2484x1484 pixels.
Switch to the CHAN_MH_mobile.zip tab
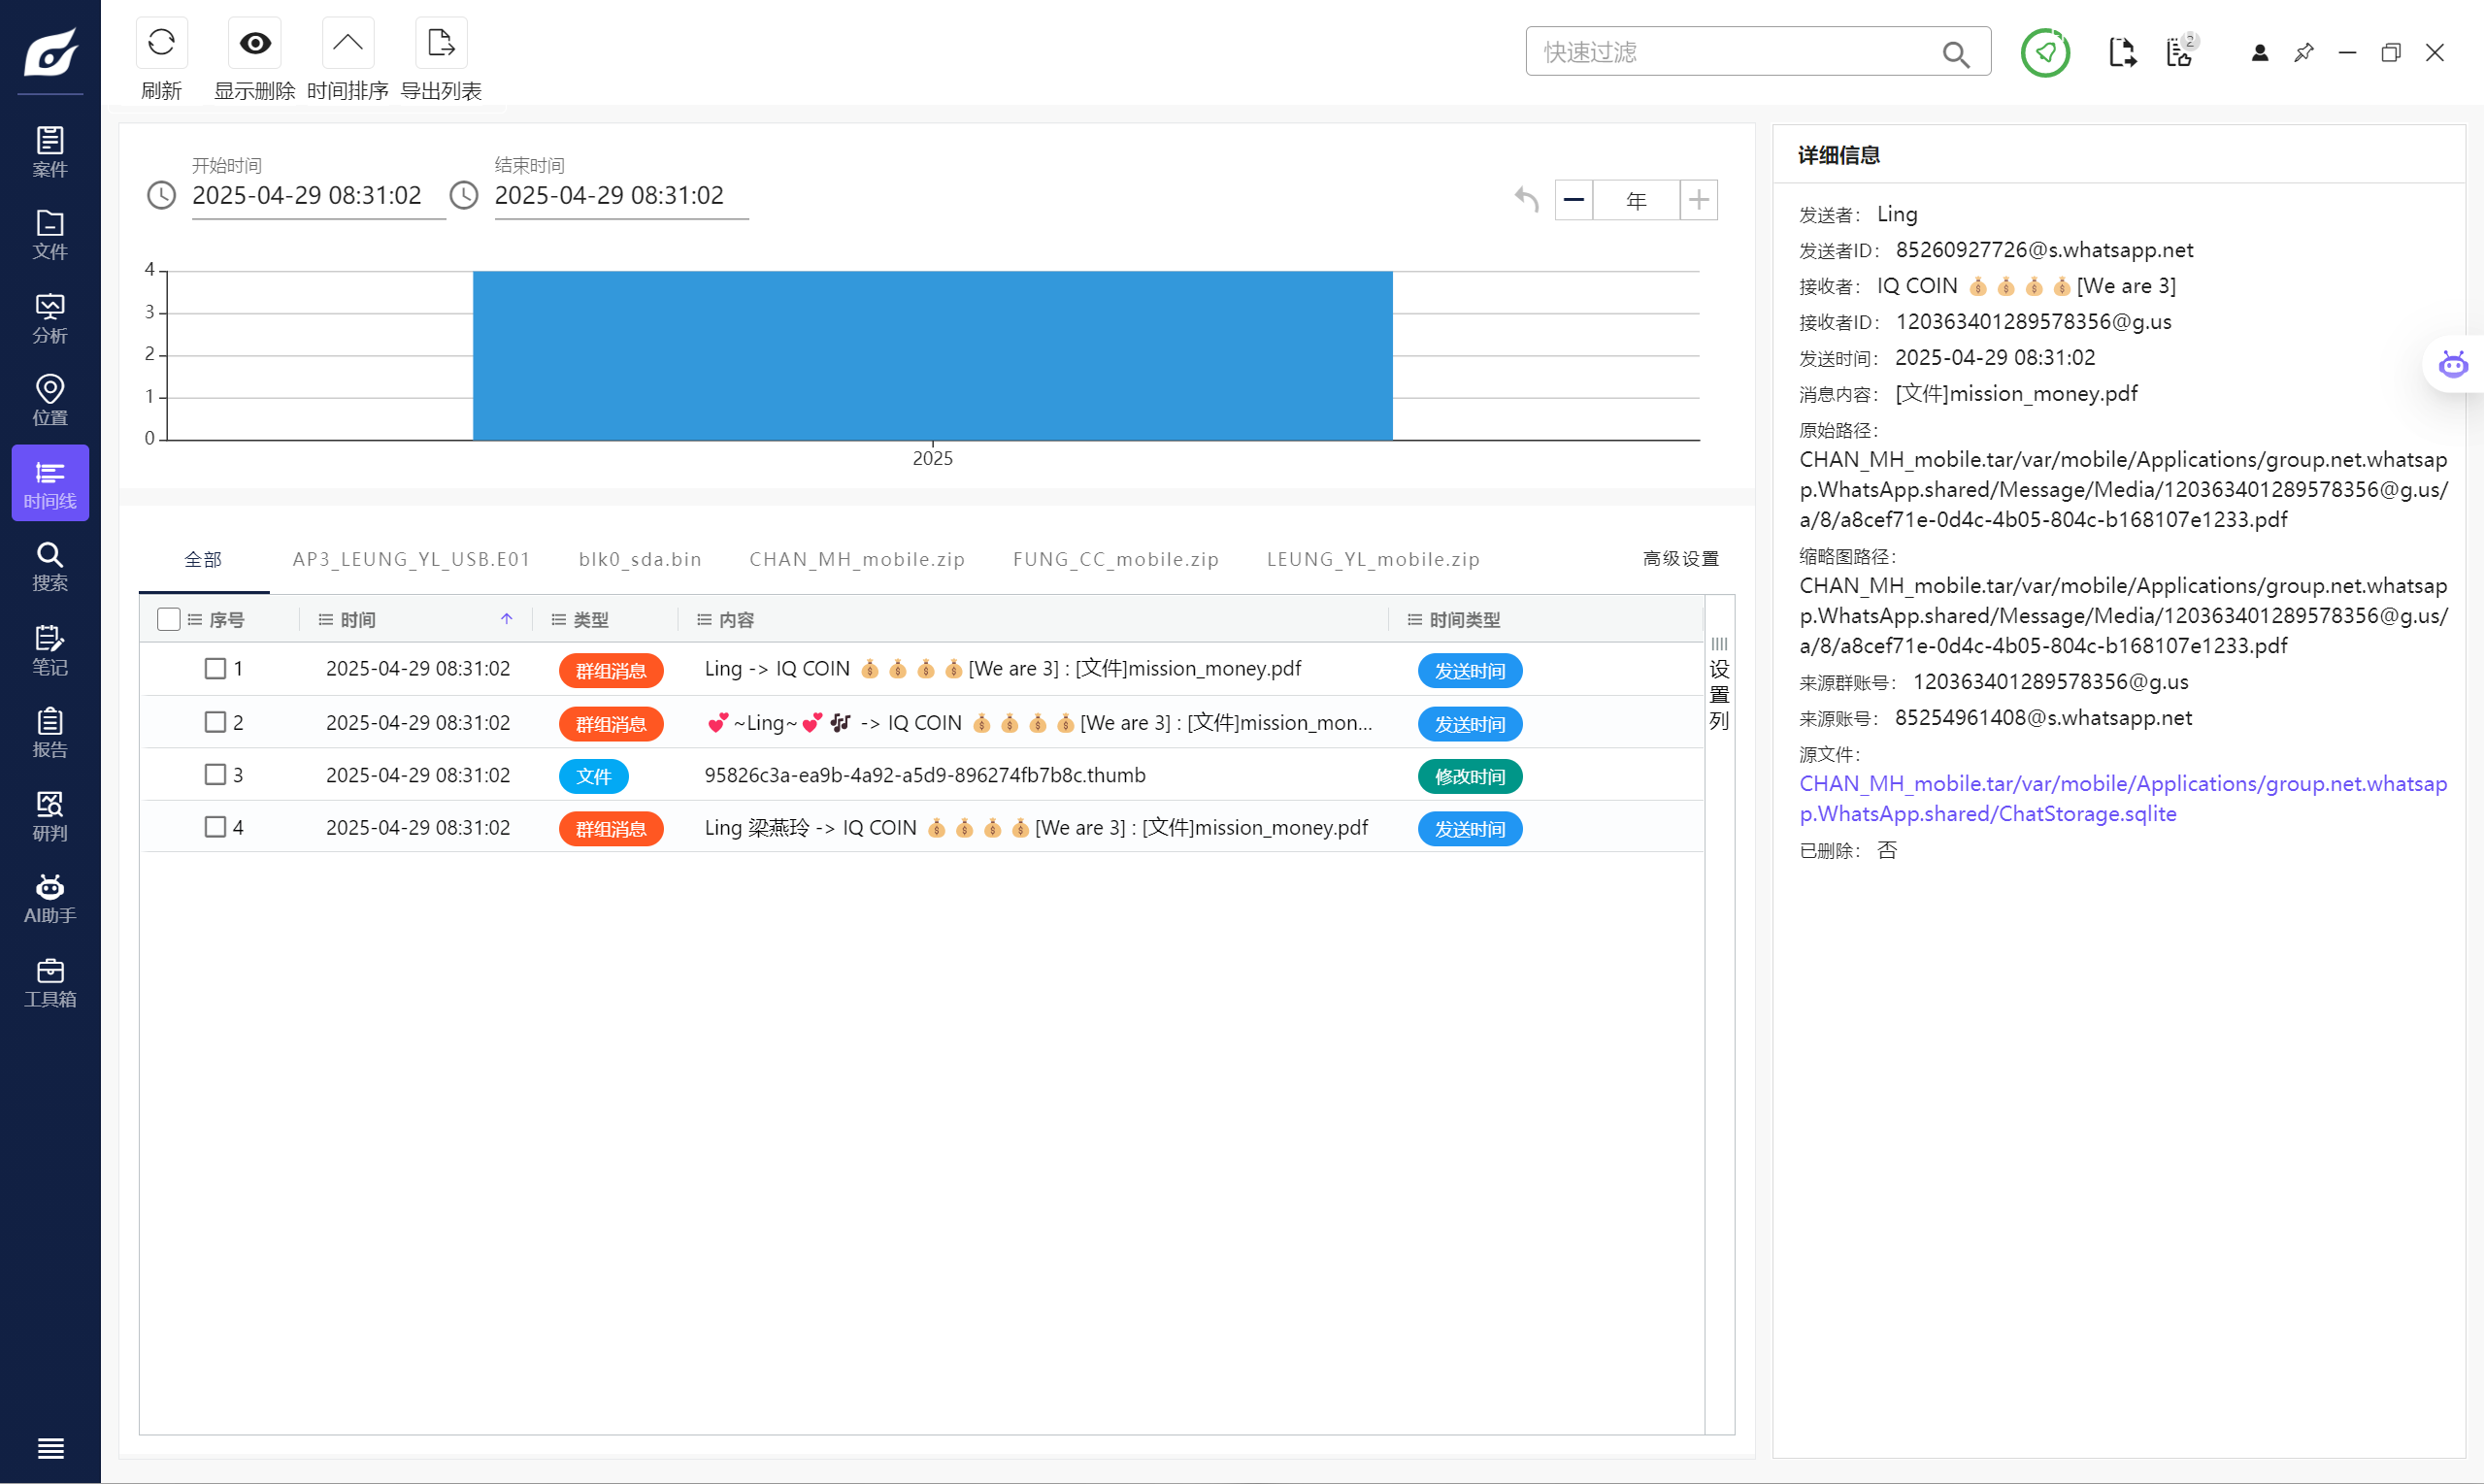(857, 559)
